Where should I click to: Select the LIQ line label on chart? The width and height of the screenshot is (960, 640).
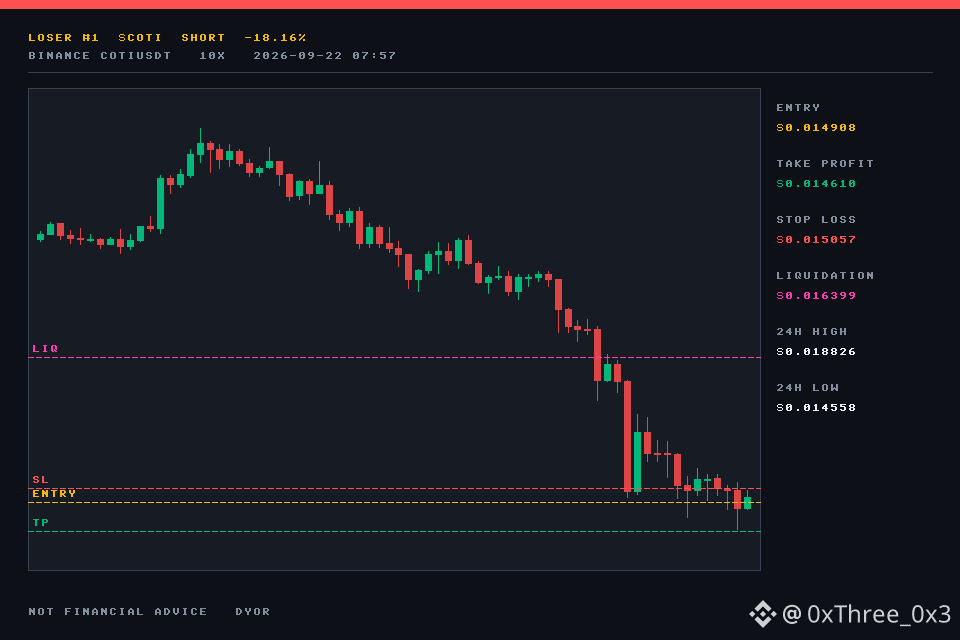click(45, 348)
